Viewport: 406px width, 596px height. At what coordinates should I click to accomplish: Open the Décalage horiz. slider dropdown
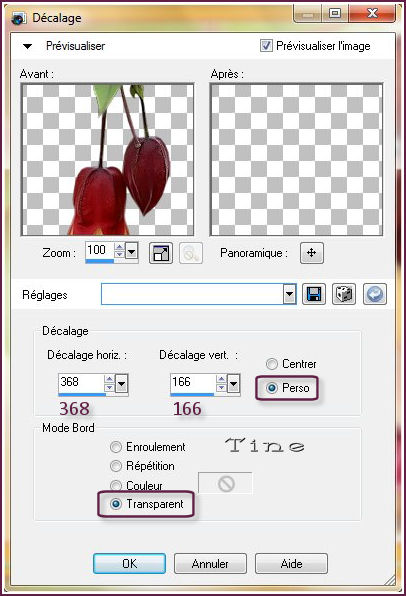[x=122, y=384]
